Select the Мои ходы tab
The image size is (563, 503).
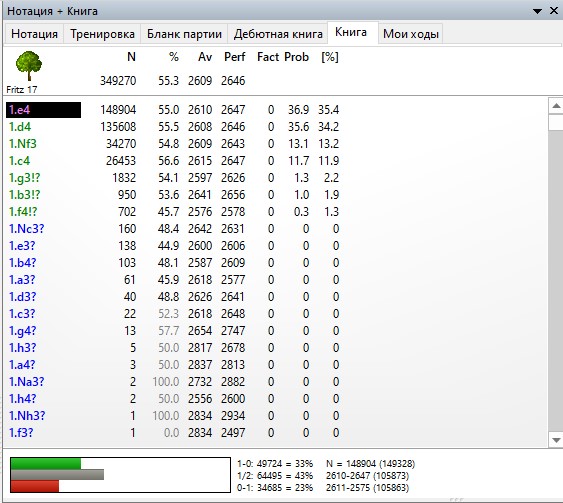(410, 34)
